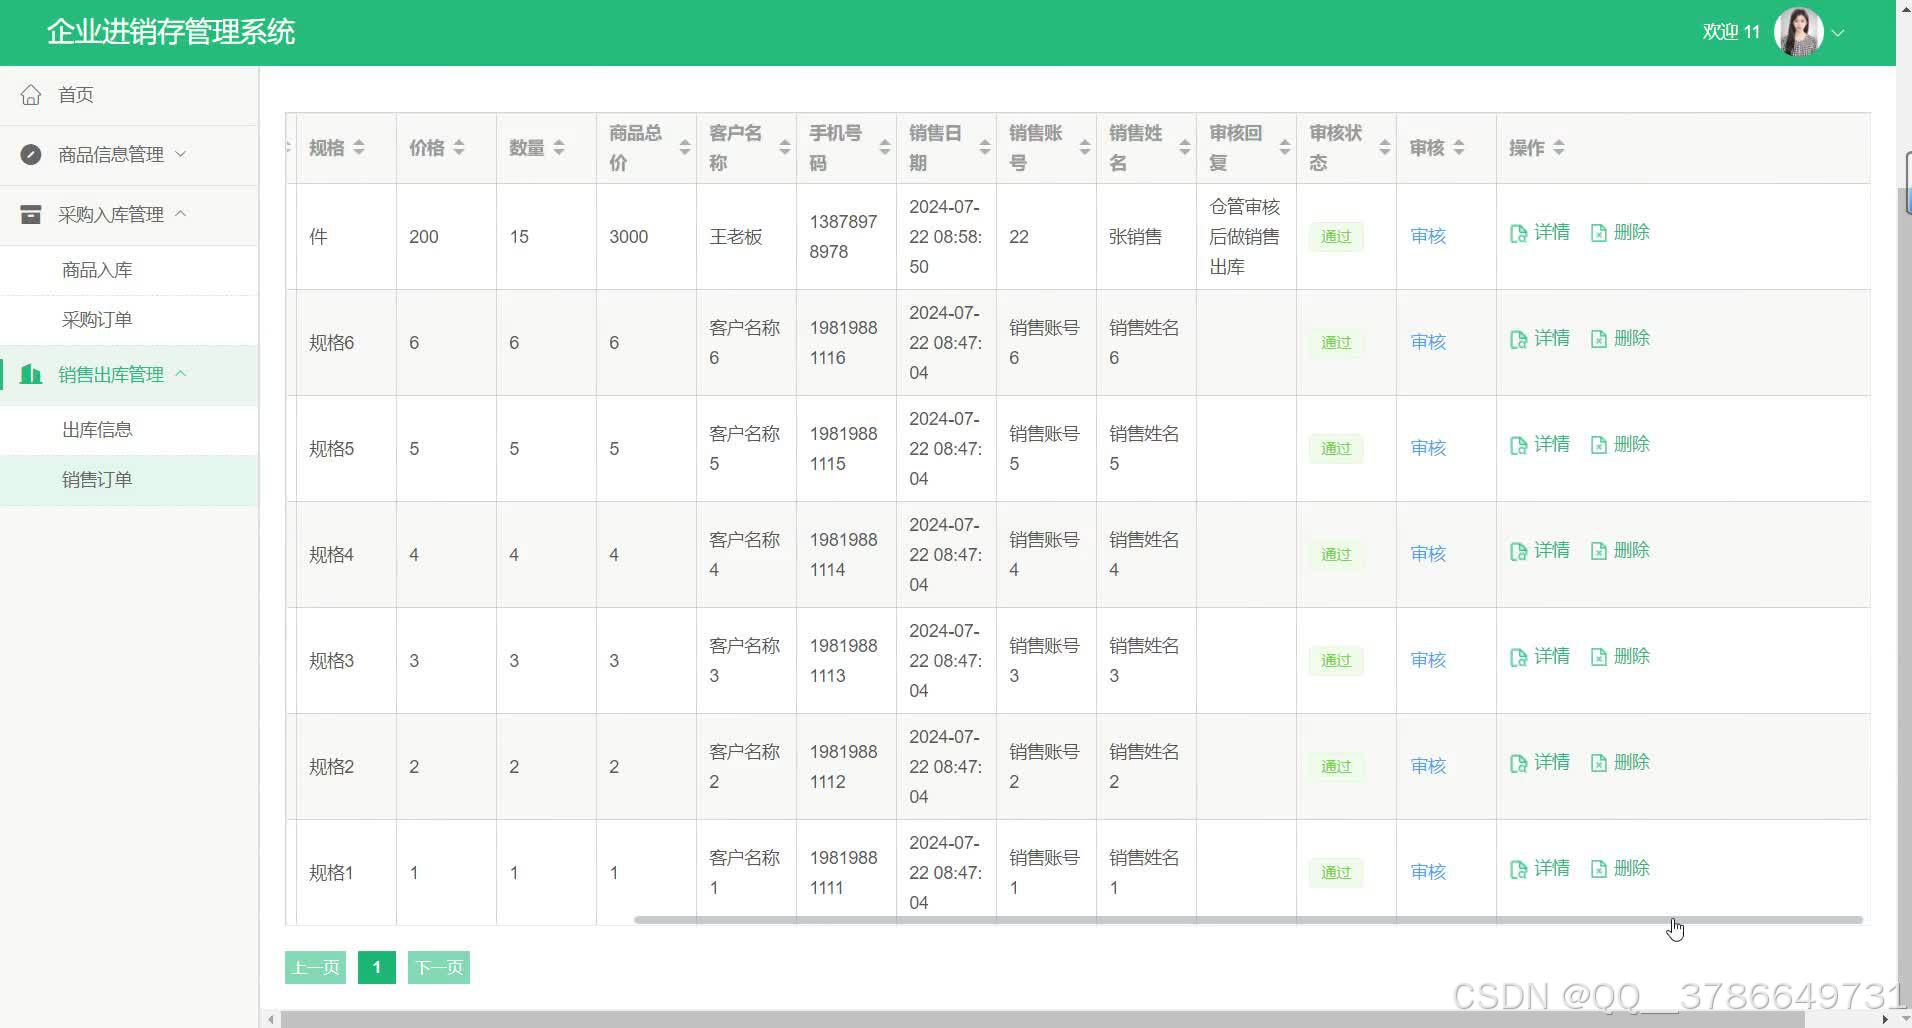The image size is (1912, 1028).
Task: Click the home icon beside 首页
Action: pos(31,95)
